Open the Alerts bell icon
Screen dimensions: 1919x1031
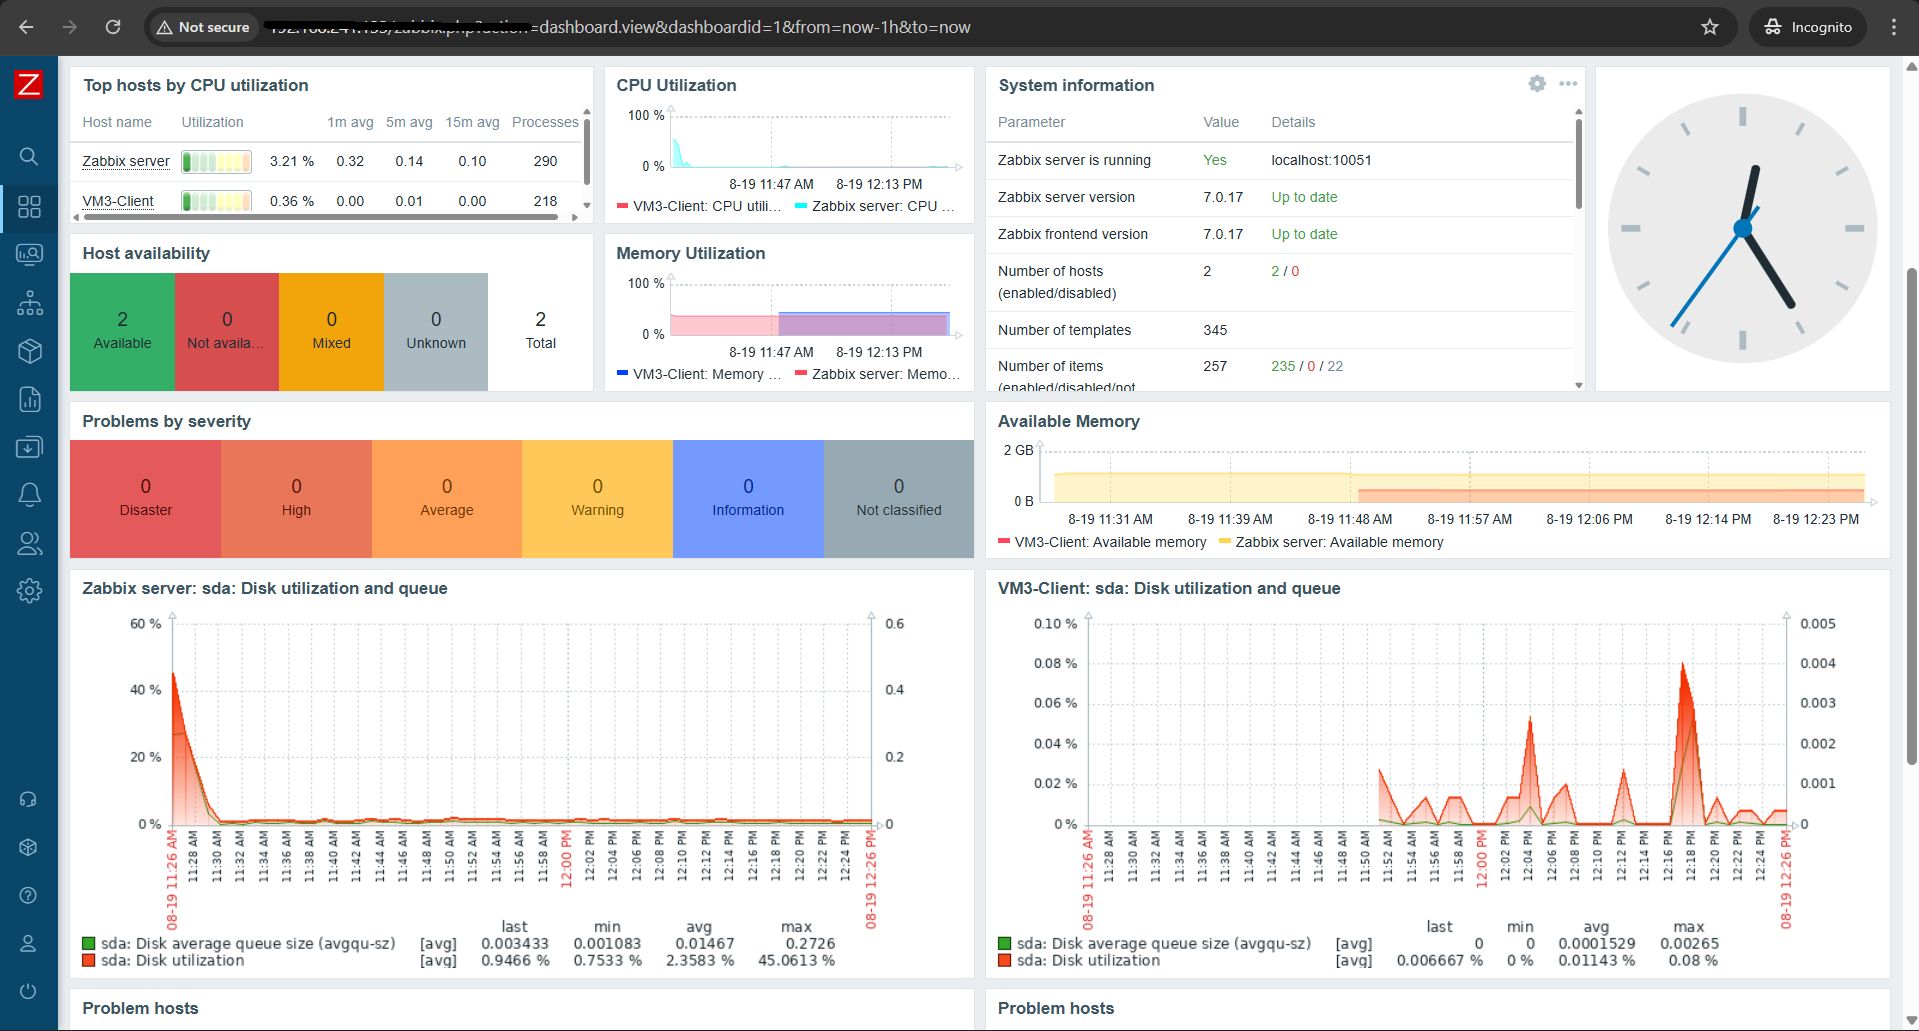coord(29,494)
